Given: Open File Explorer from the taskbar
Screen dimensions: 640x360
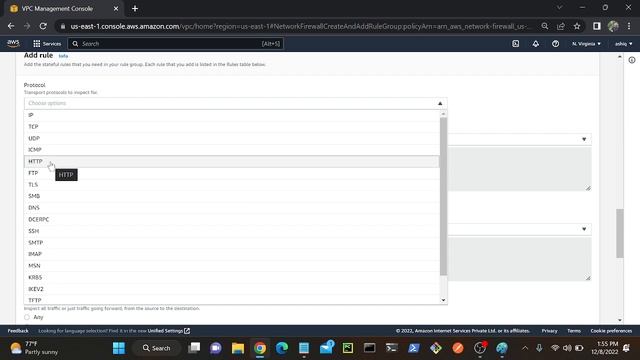Looking at the screenshot, I should 238,348.
